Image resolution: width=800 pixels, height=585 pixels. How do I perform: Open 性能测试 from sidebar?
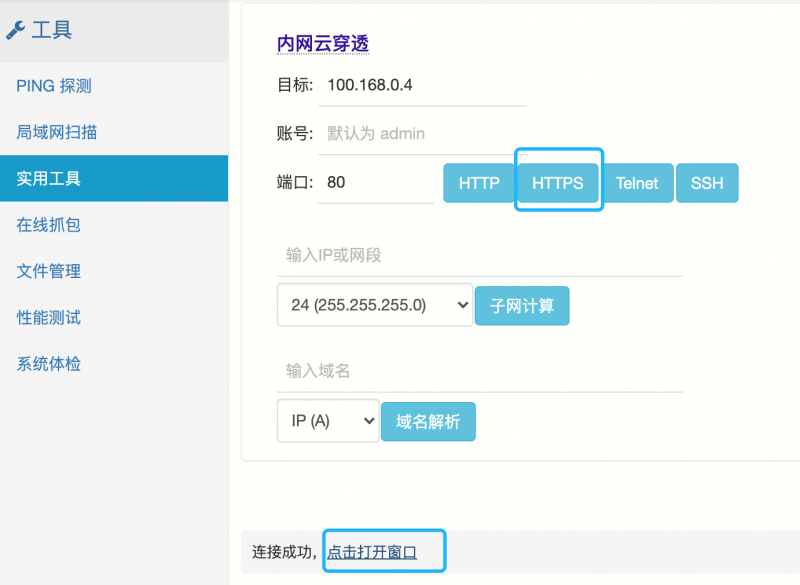click(x=48, y=318)
